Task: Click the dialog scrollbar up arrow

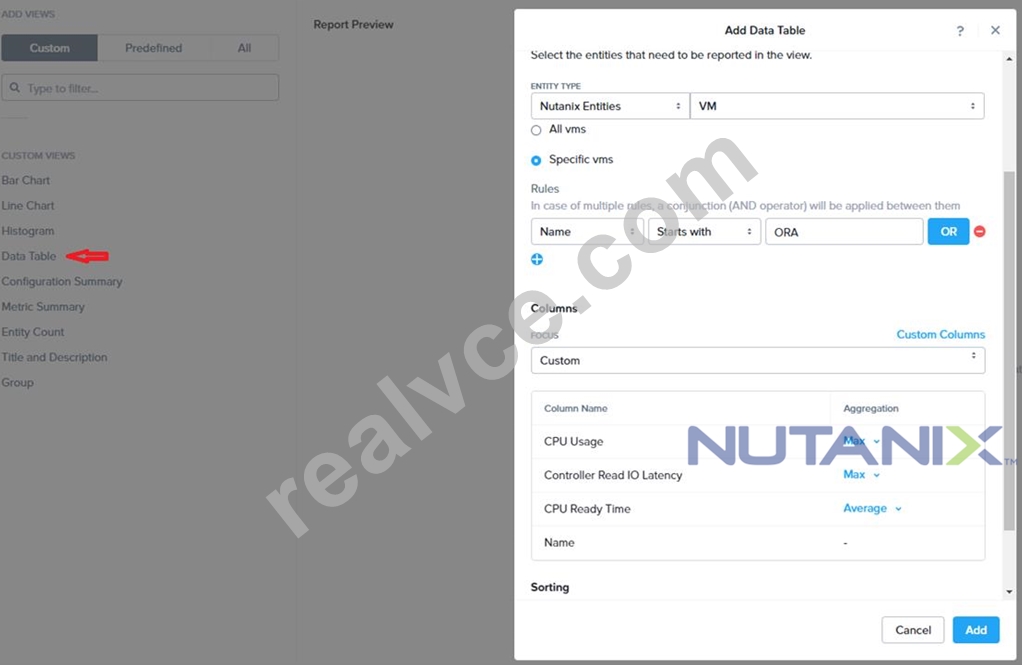Action: 1009,59
